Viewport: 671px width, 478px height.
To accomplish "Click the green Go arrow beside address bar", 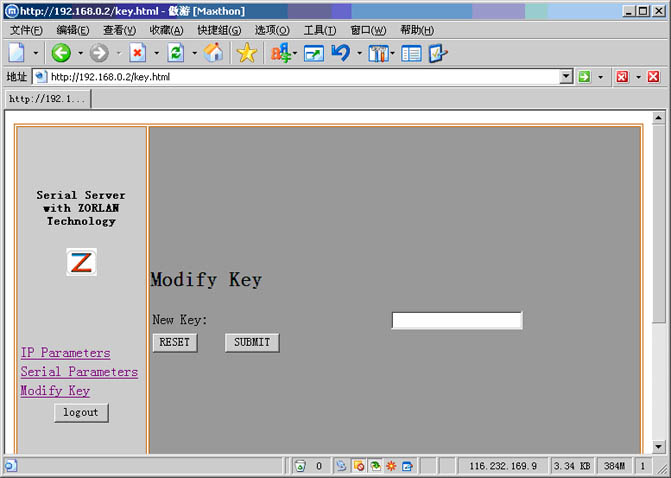I will [x=583, y=76].
